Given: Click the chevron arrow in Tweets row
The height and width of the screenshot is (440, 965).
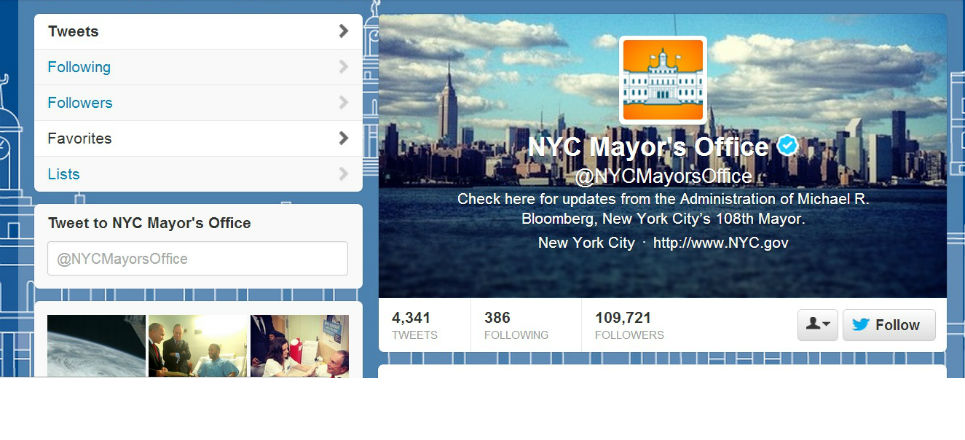Looking at the screenshot, I should [343, 31].
